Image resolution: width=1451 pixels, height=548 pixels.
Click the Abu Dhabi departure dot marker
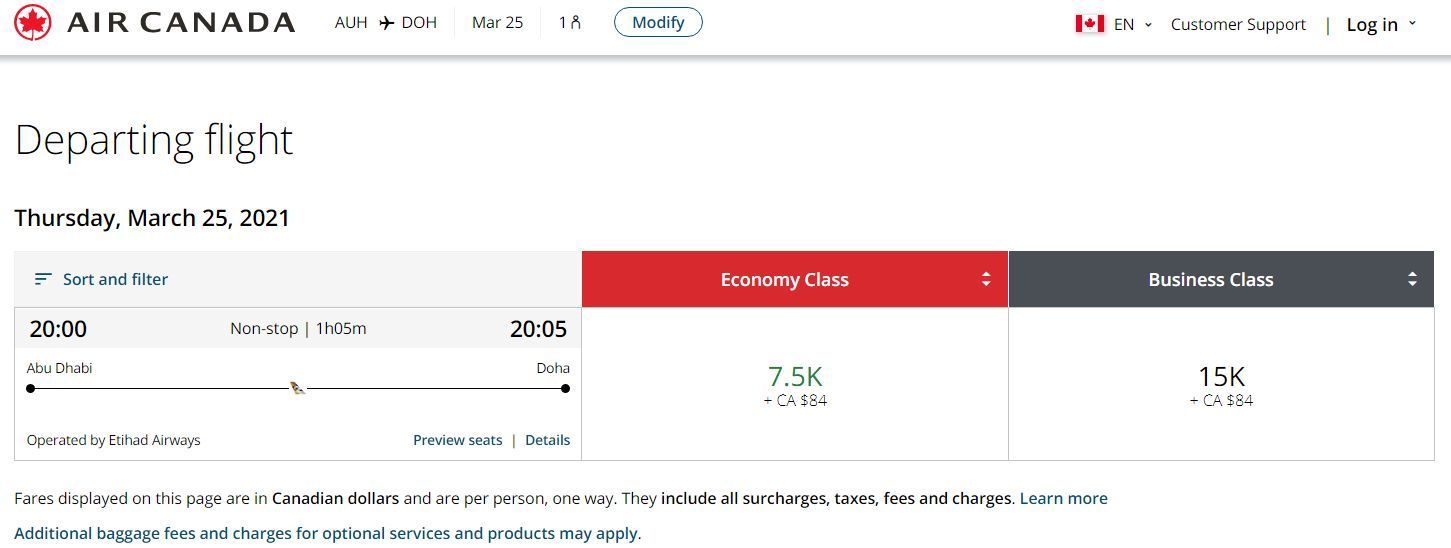point(31,388)
